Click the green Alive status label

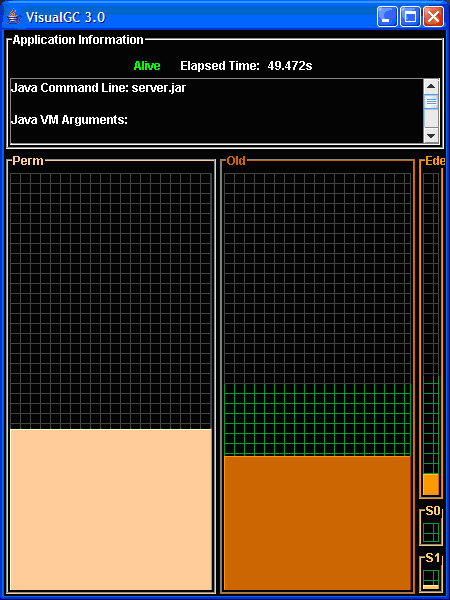point(147,66)
